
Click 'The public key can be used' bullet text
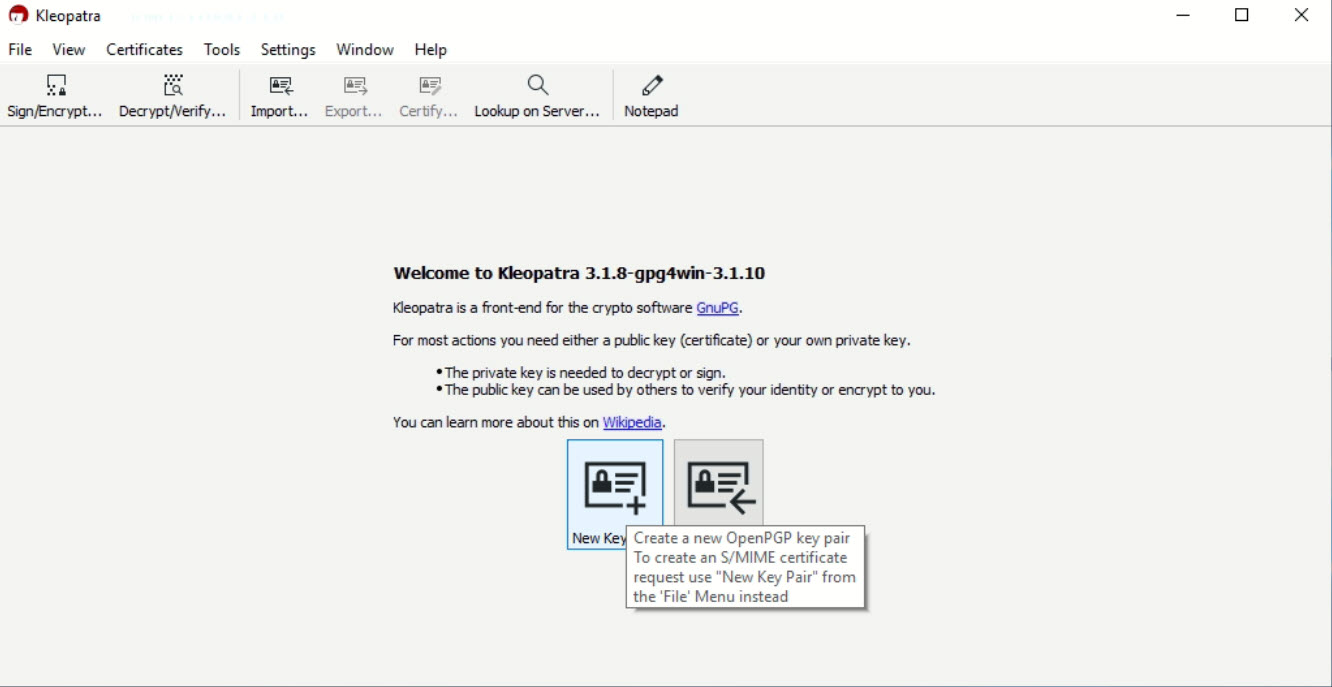(x=690, y=390)
